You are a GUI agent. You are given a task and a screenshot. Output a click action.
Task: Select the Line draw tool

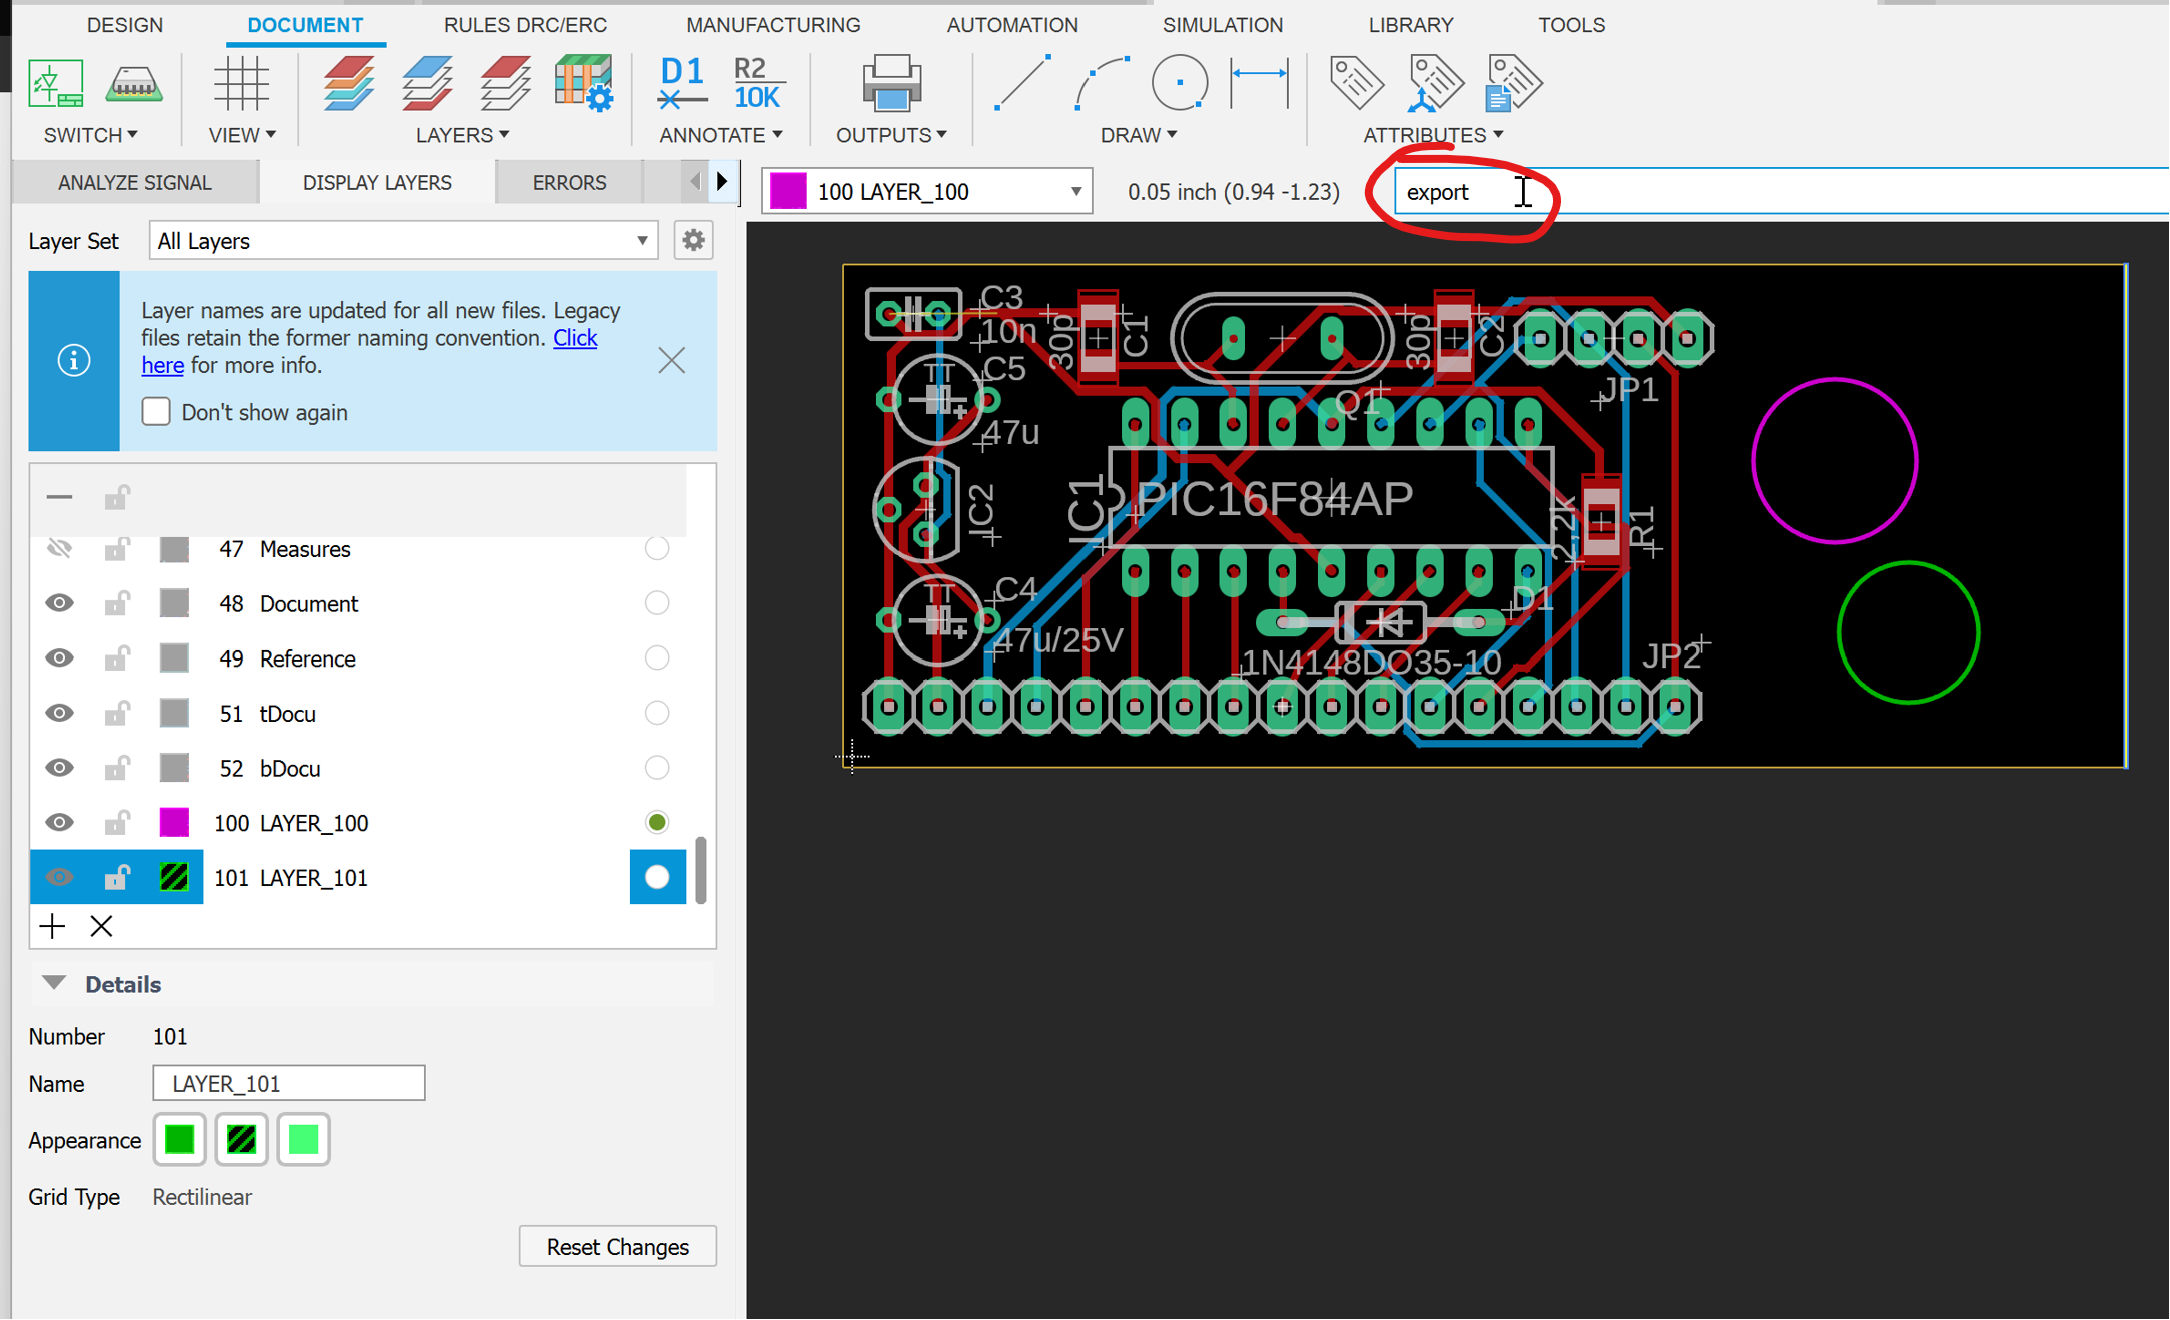point(1023,83)
